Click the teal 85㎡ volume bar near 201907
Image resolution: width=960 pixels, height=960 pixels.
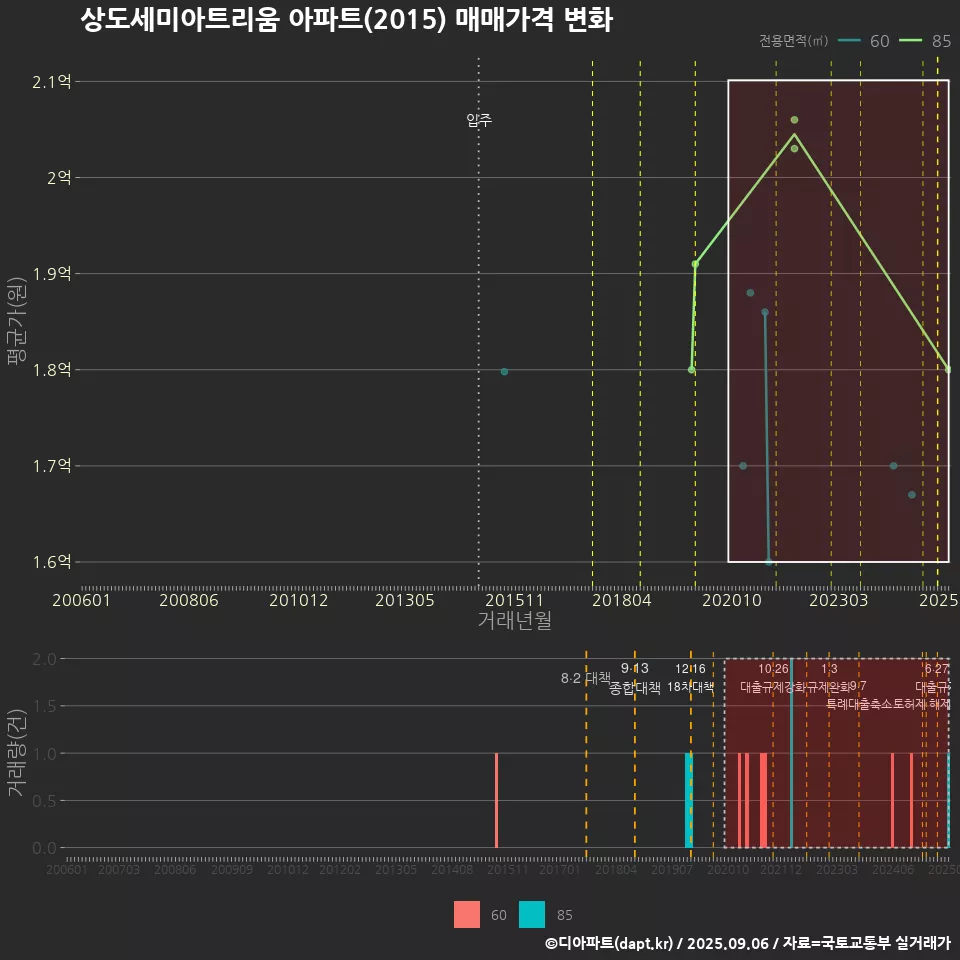pyautogui.click(x=689, y=800)
